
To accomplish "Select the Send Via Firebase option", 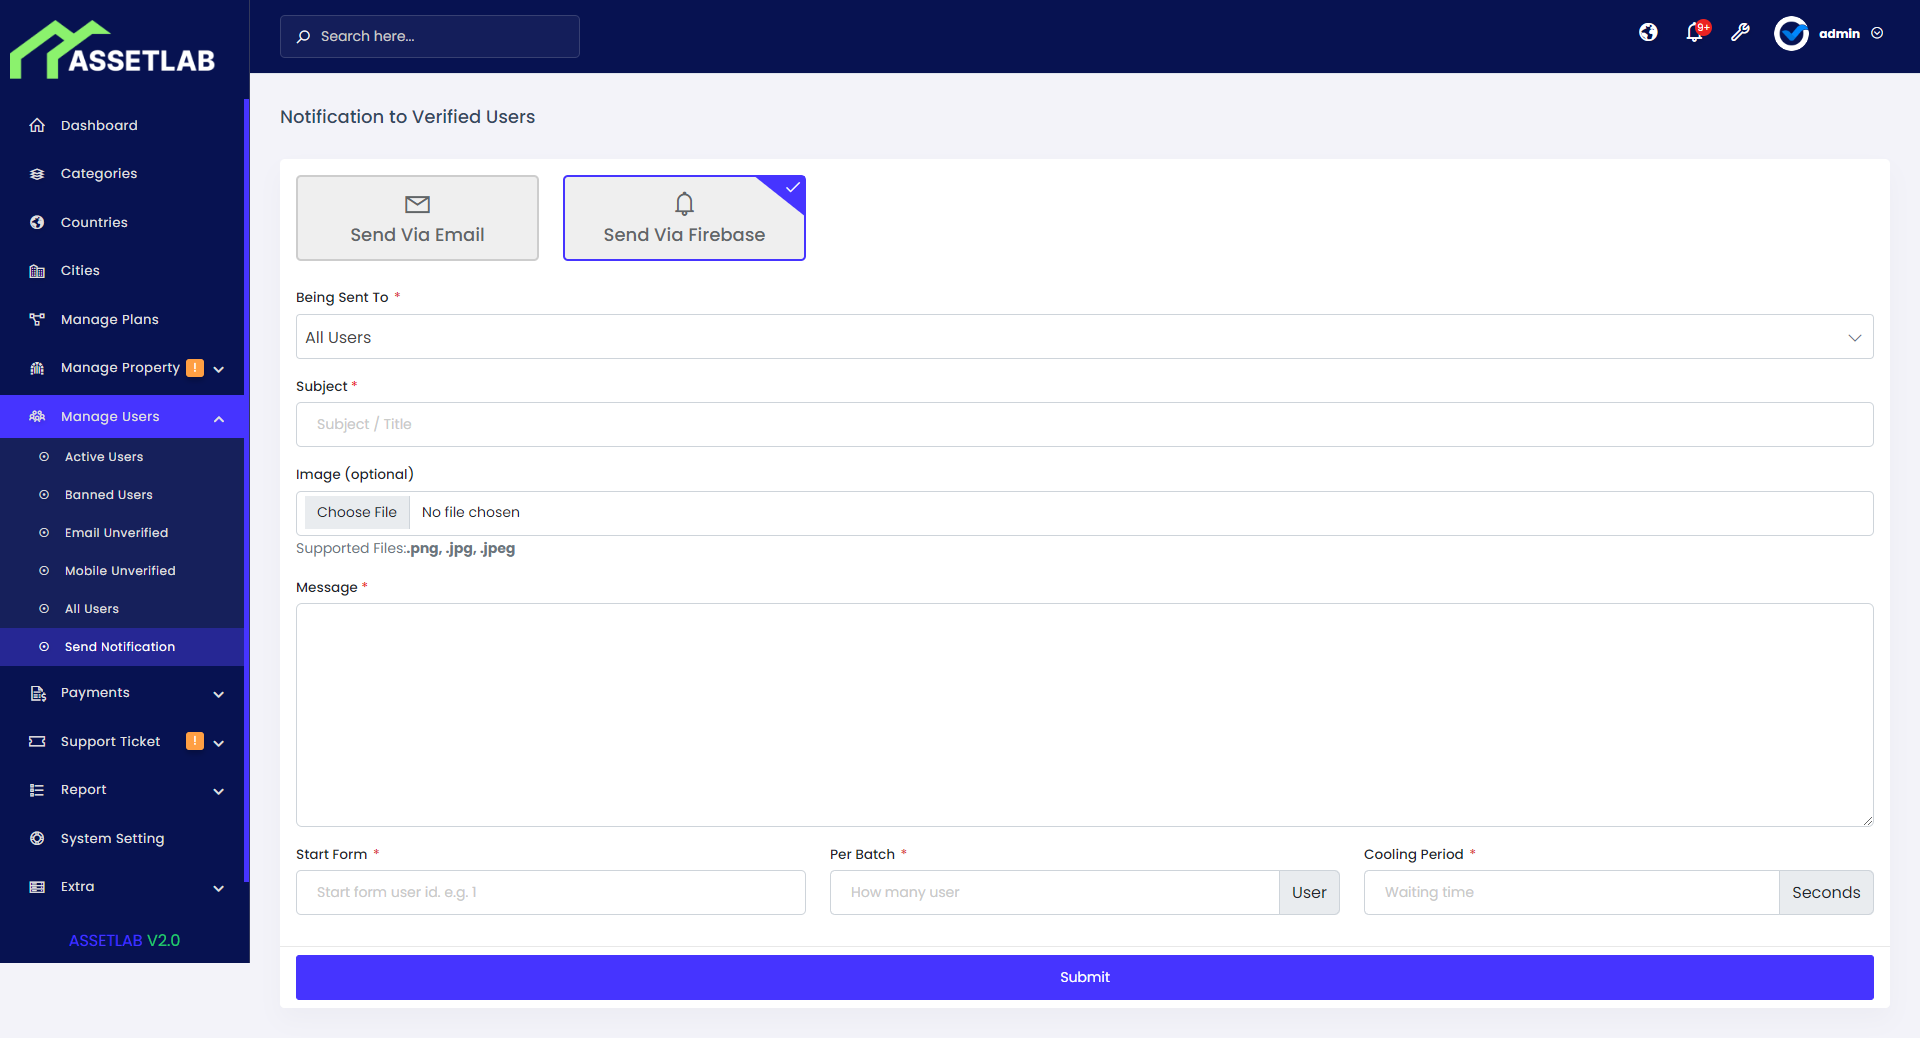I will [684, 218].
